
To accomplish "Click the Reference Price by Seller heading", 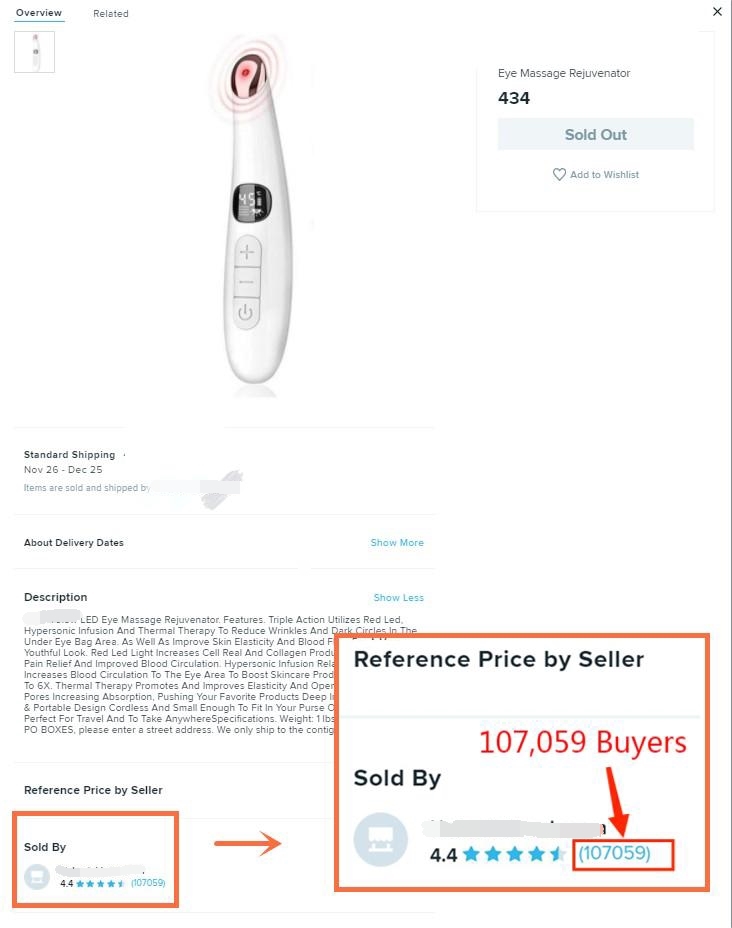I will pyautogui.click(x=93, y=790).
